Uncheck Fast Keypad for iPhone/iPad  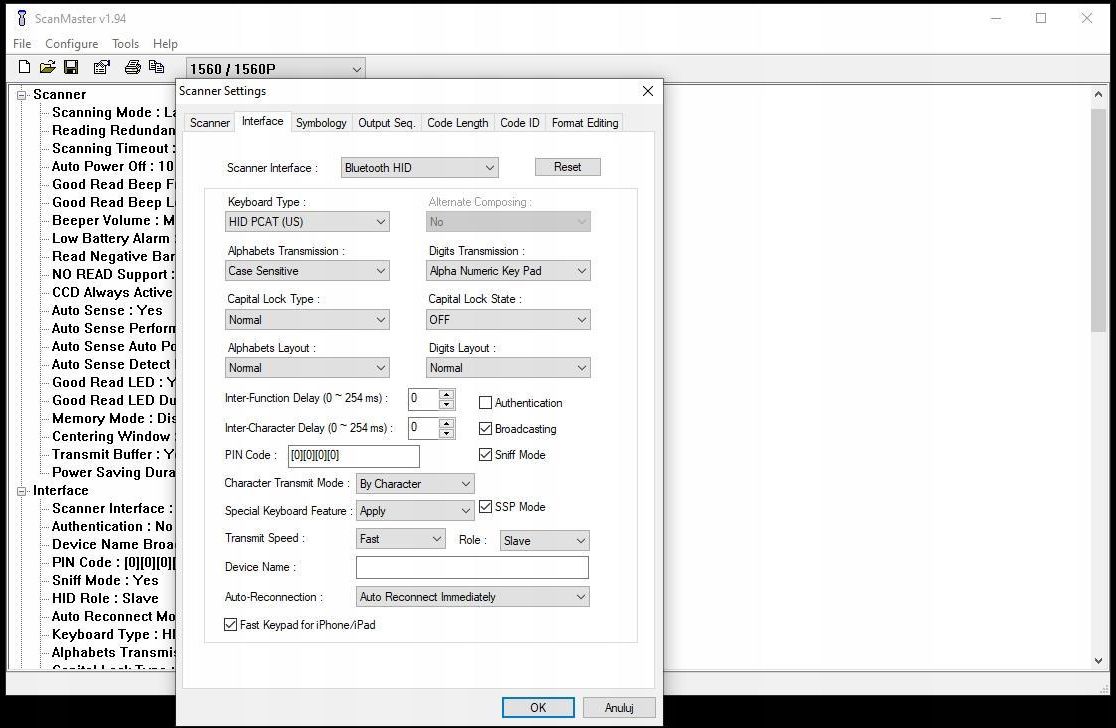230,624
